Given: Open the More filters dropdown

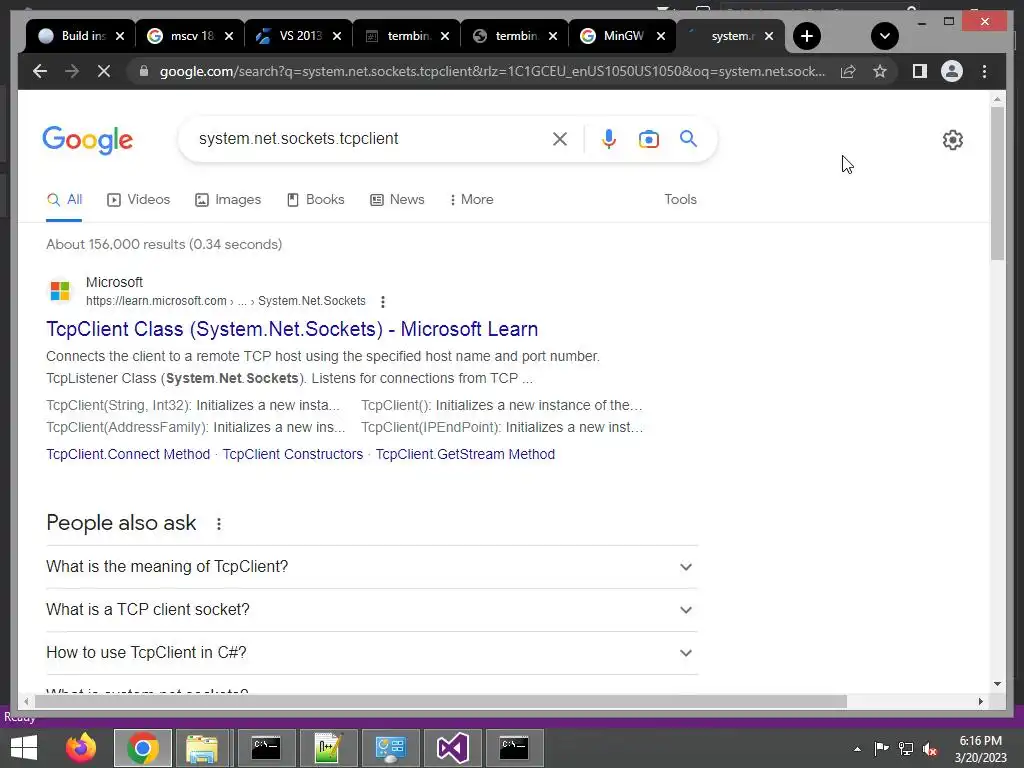Looking at the screenshot, I should click(x=472, y=200).
